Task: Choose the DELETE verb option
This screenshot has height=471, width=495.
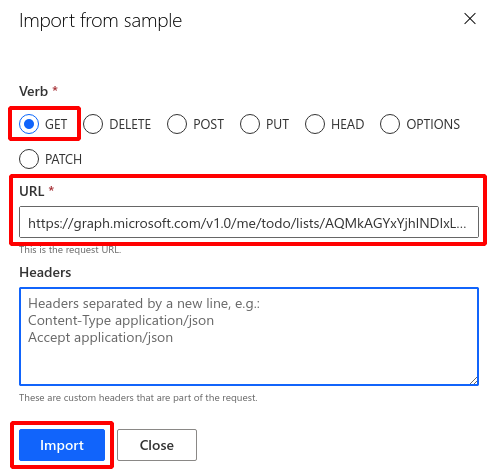Action: [x=93, y=124]
